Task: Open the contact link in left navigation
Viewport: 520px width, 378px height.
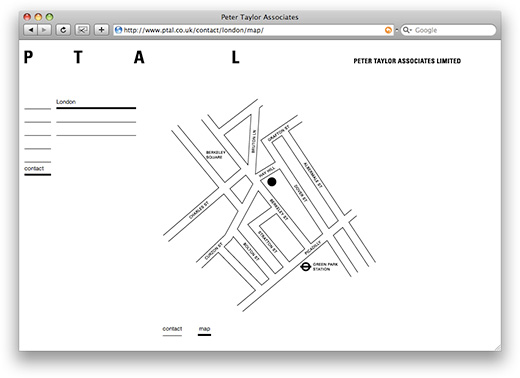Action: coord(34,168)
